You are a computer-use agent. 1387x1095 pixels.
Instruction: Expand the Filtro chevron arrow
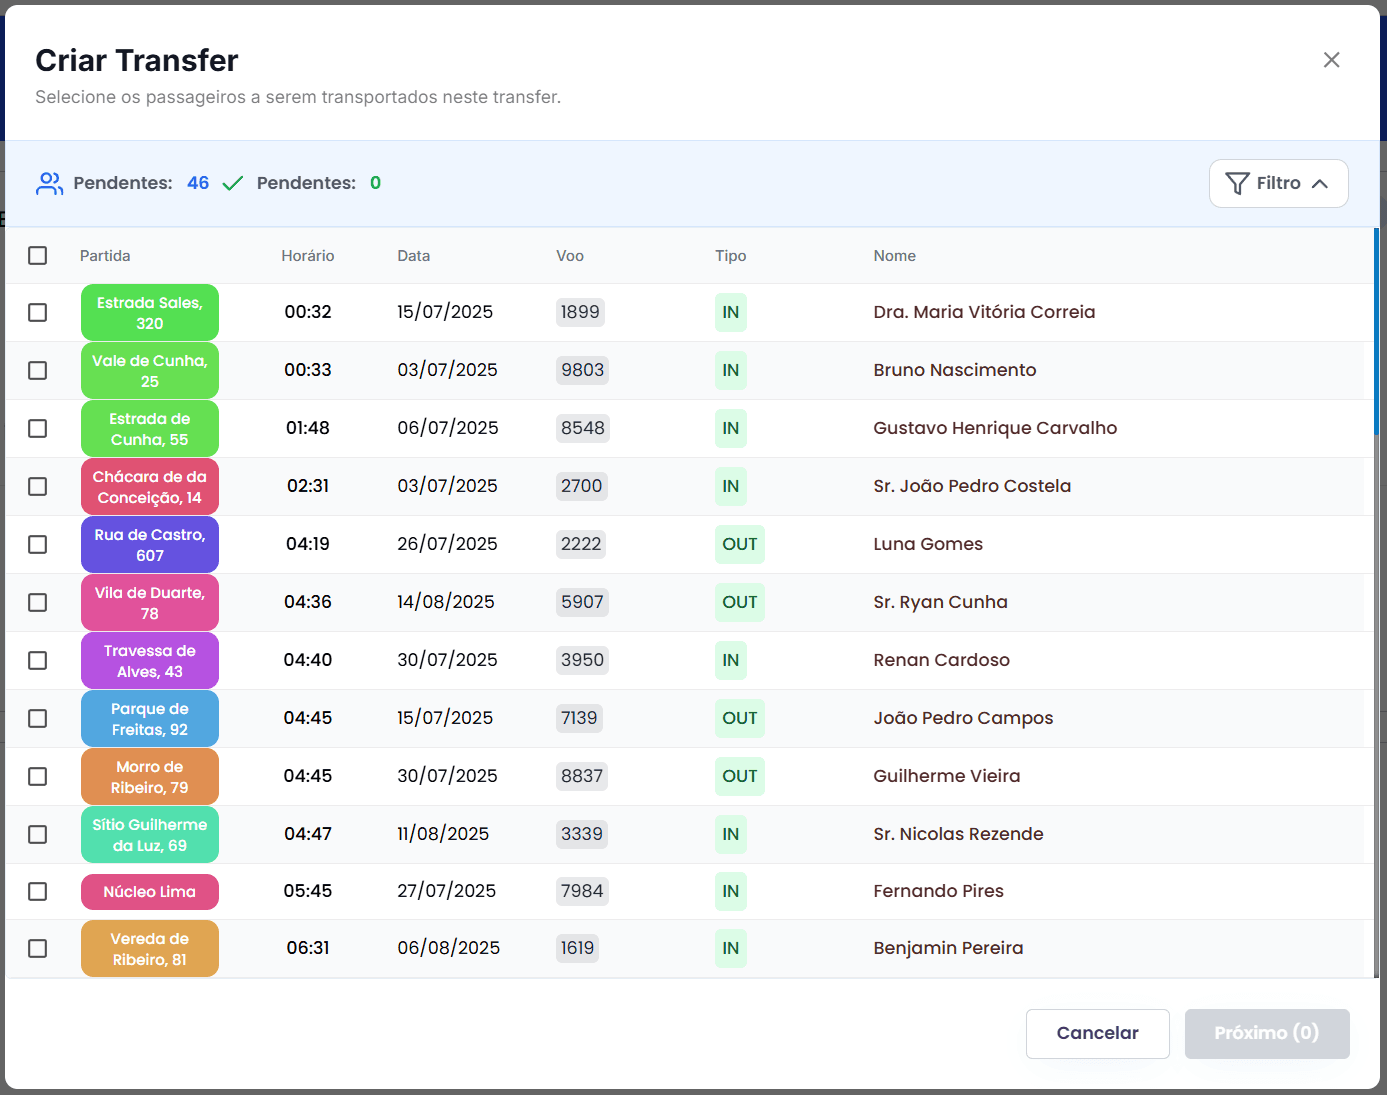tap(1320, 183)
